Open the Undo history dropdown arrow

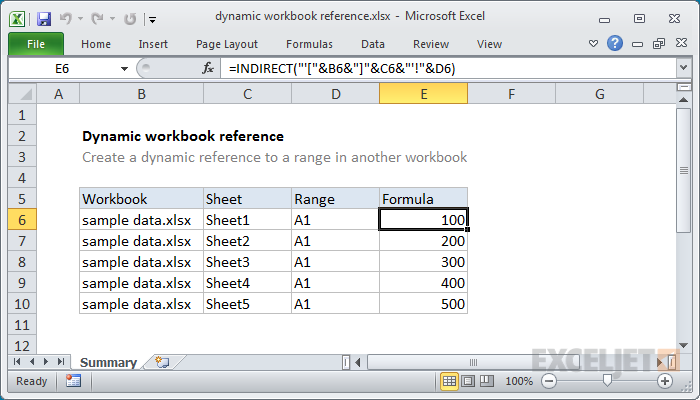(x=80, y=19)
